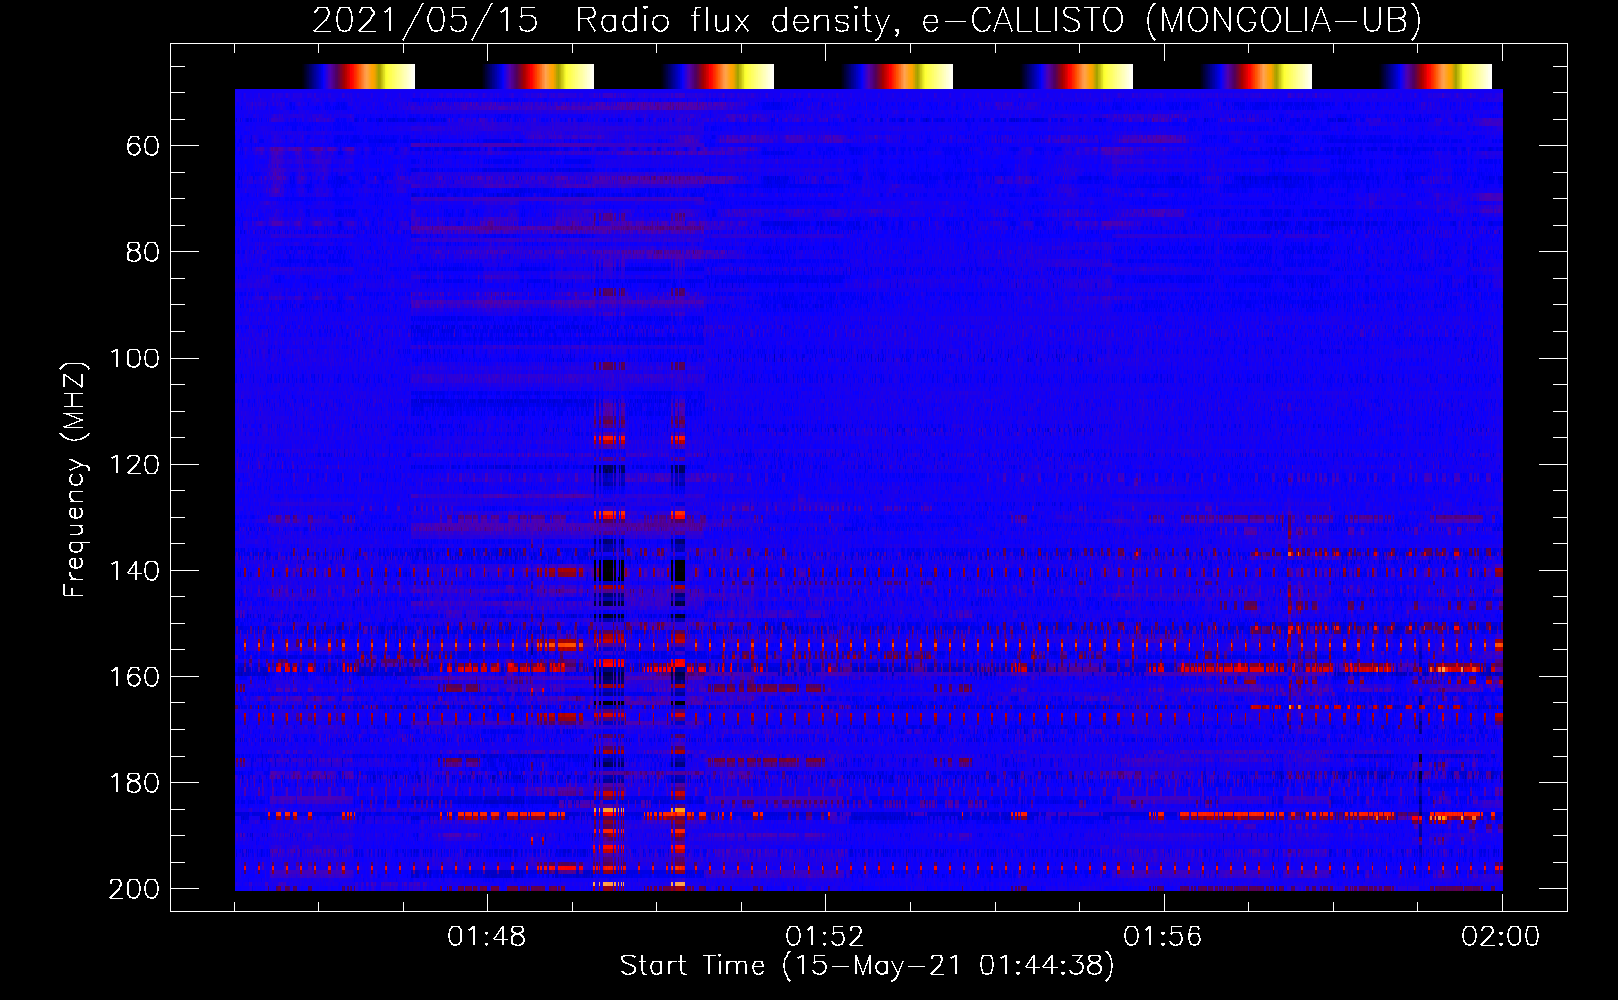Click the "Frequency (MHZ)" y-axis label
This screenshot has height=1000, width=1618.
[75, 479]
